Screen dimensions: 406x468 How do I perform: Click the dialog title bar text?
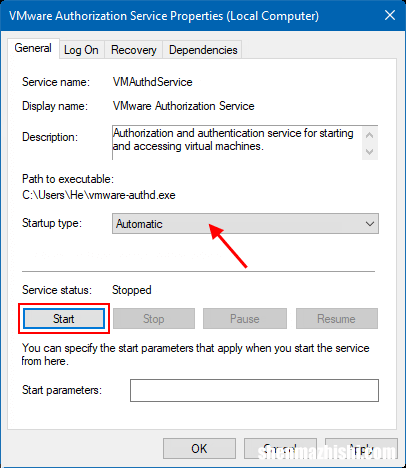164,16
